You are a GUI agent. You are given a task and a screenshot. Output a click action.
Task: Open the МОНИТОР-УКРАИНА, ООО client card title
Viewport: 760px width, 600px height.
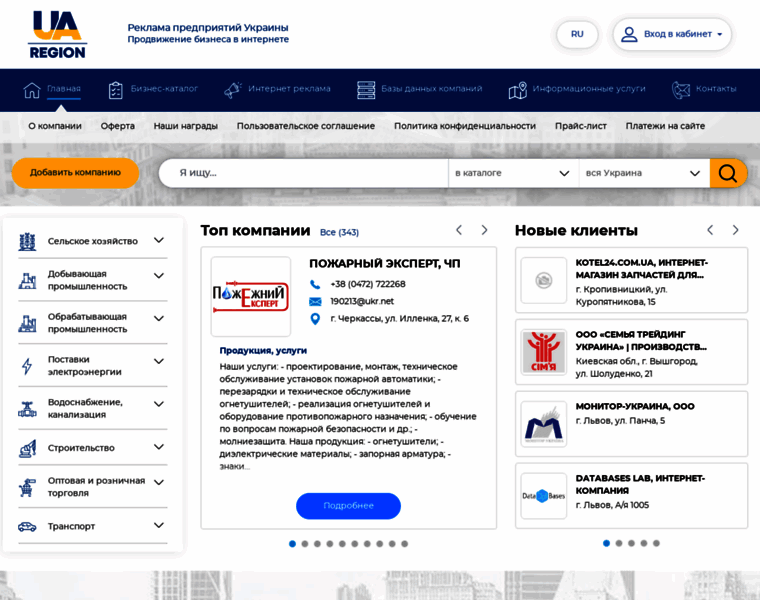tap(635, 406)
